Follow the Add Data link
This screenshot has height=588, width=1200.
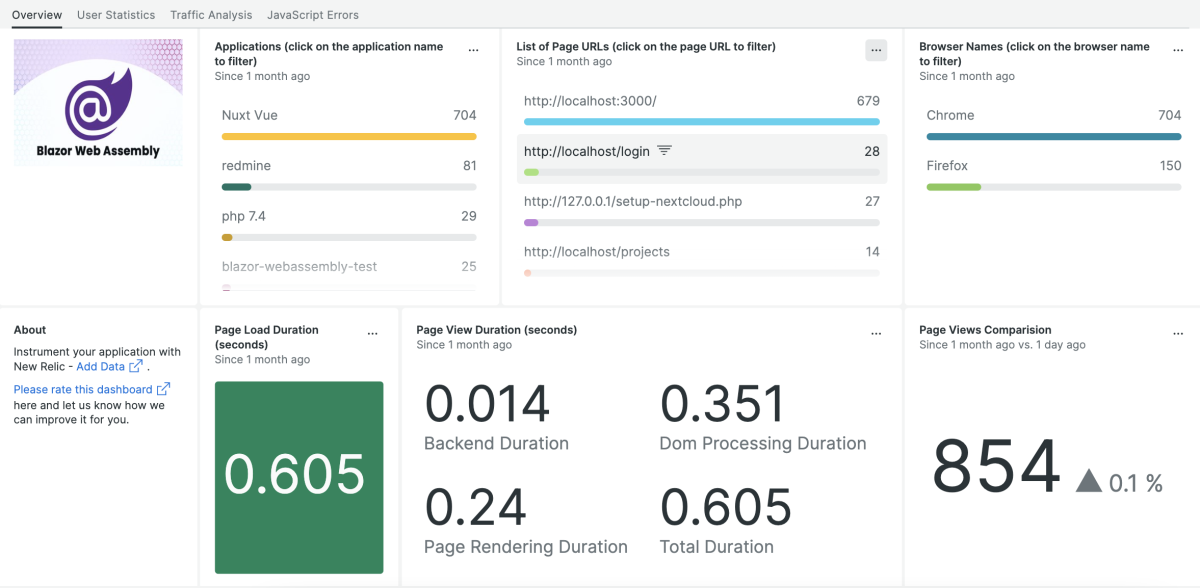100,367
